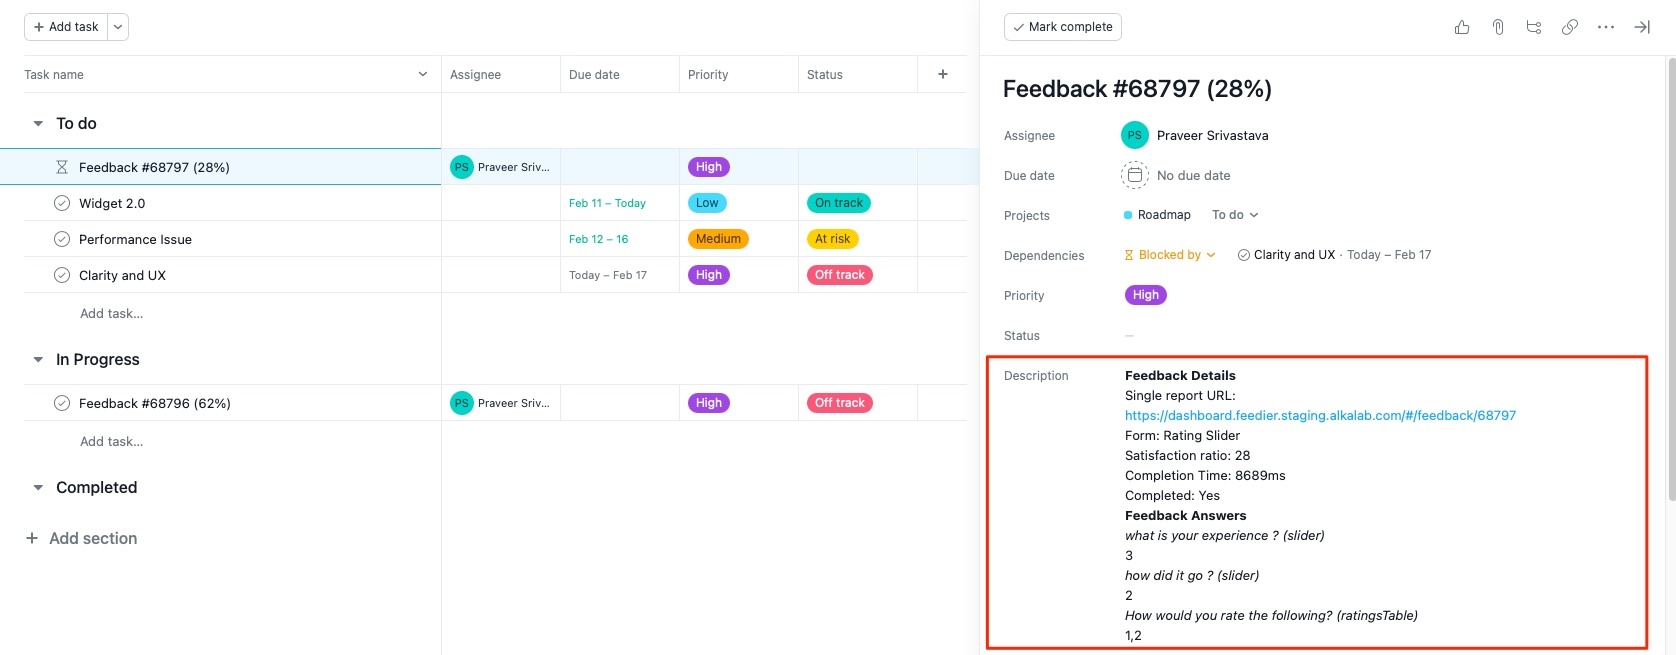Open the Task name column sort chevron

coord(423,74)
